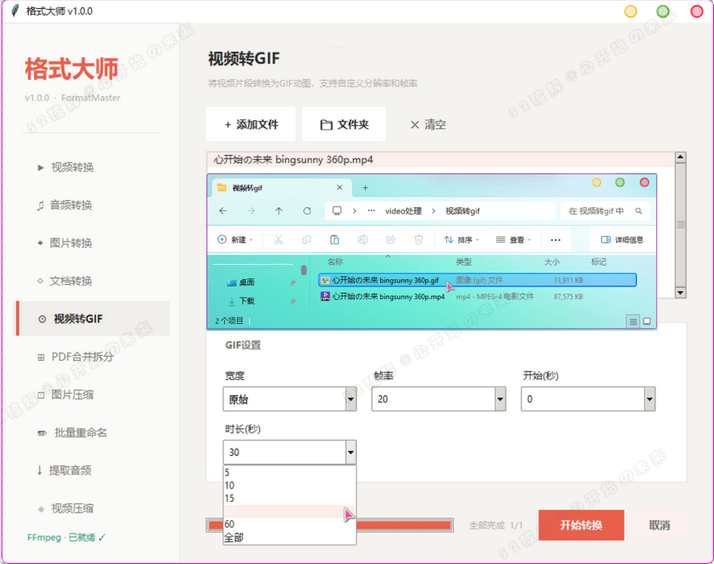Select the 心开始の未来 bingsunny 360p.mp4 list entry

(440, 160)
